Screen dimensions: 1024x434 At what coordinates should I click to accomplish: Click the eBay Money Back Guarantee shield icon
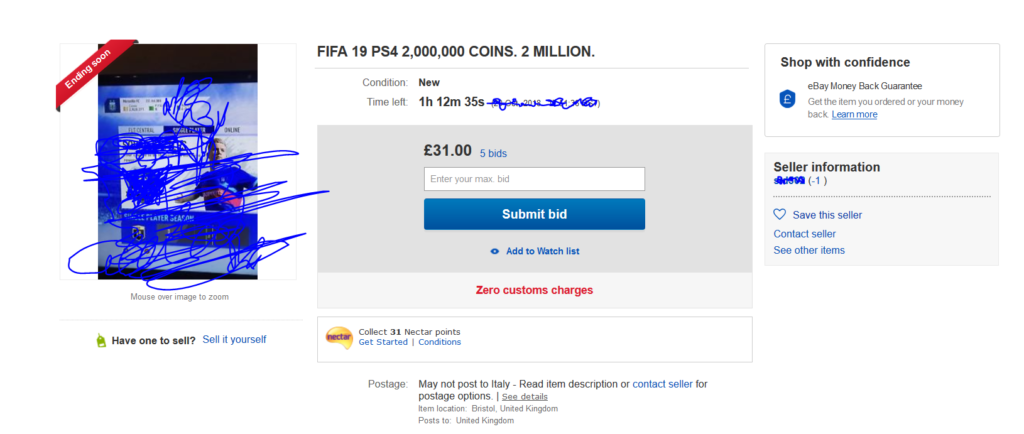click(x=787, y=100)
